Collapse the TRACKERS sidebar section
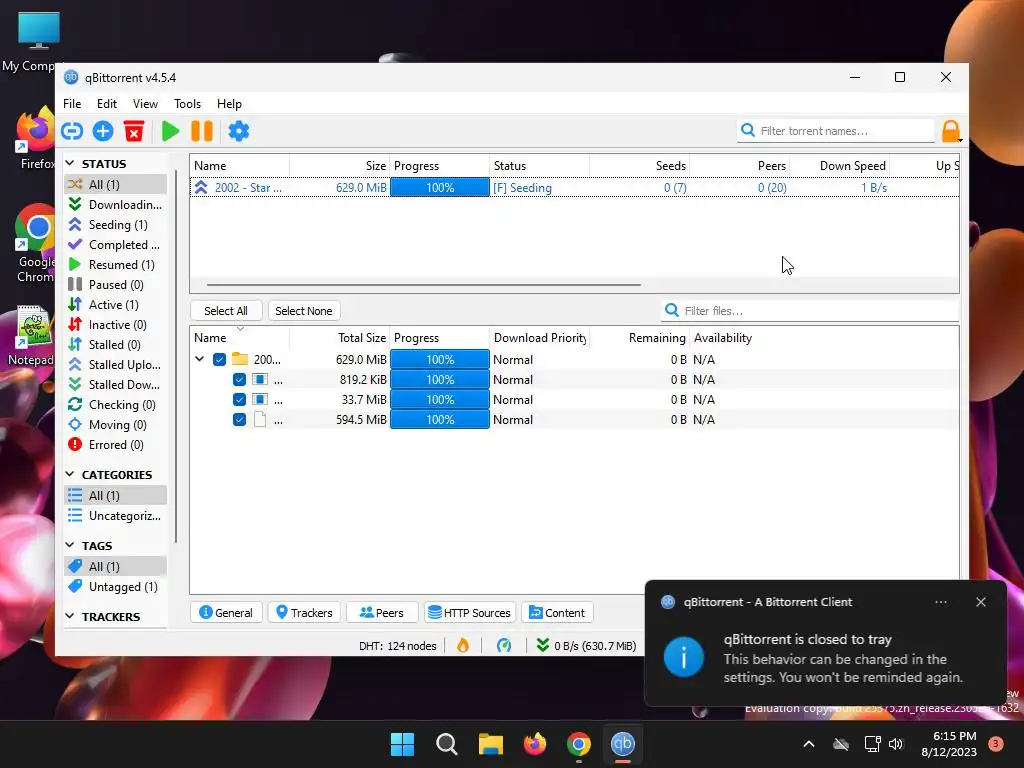 click(x=70, y=616)
